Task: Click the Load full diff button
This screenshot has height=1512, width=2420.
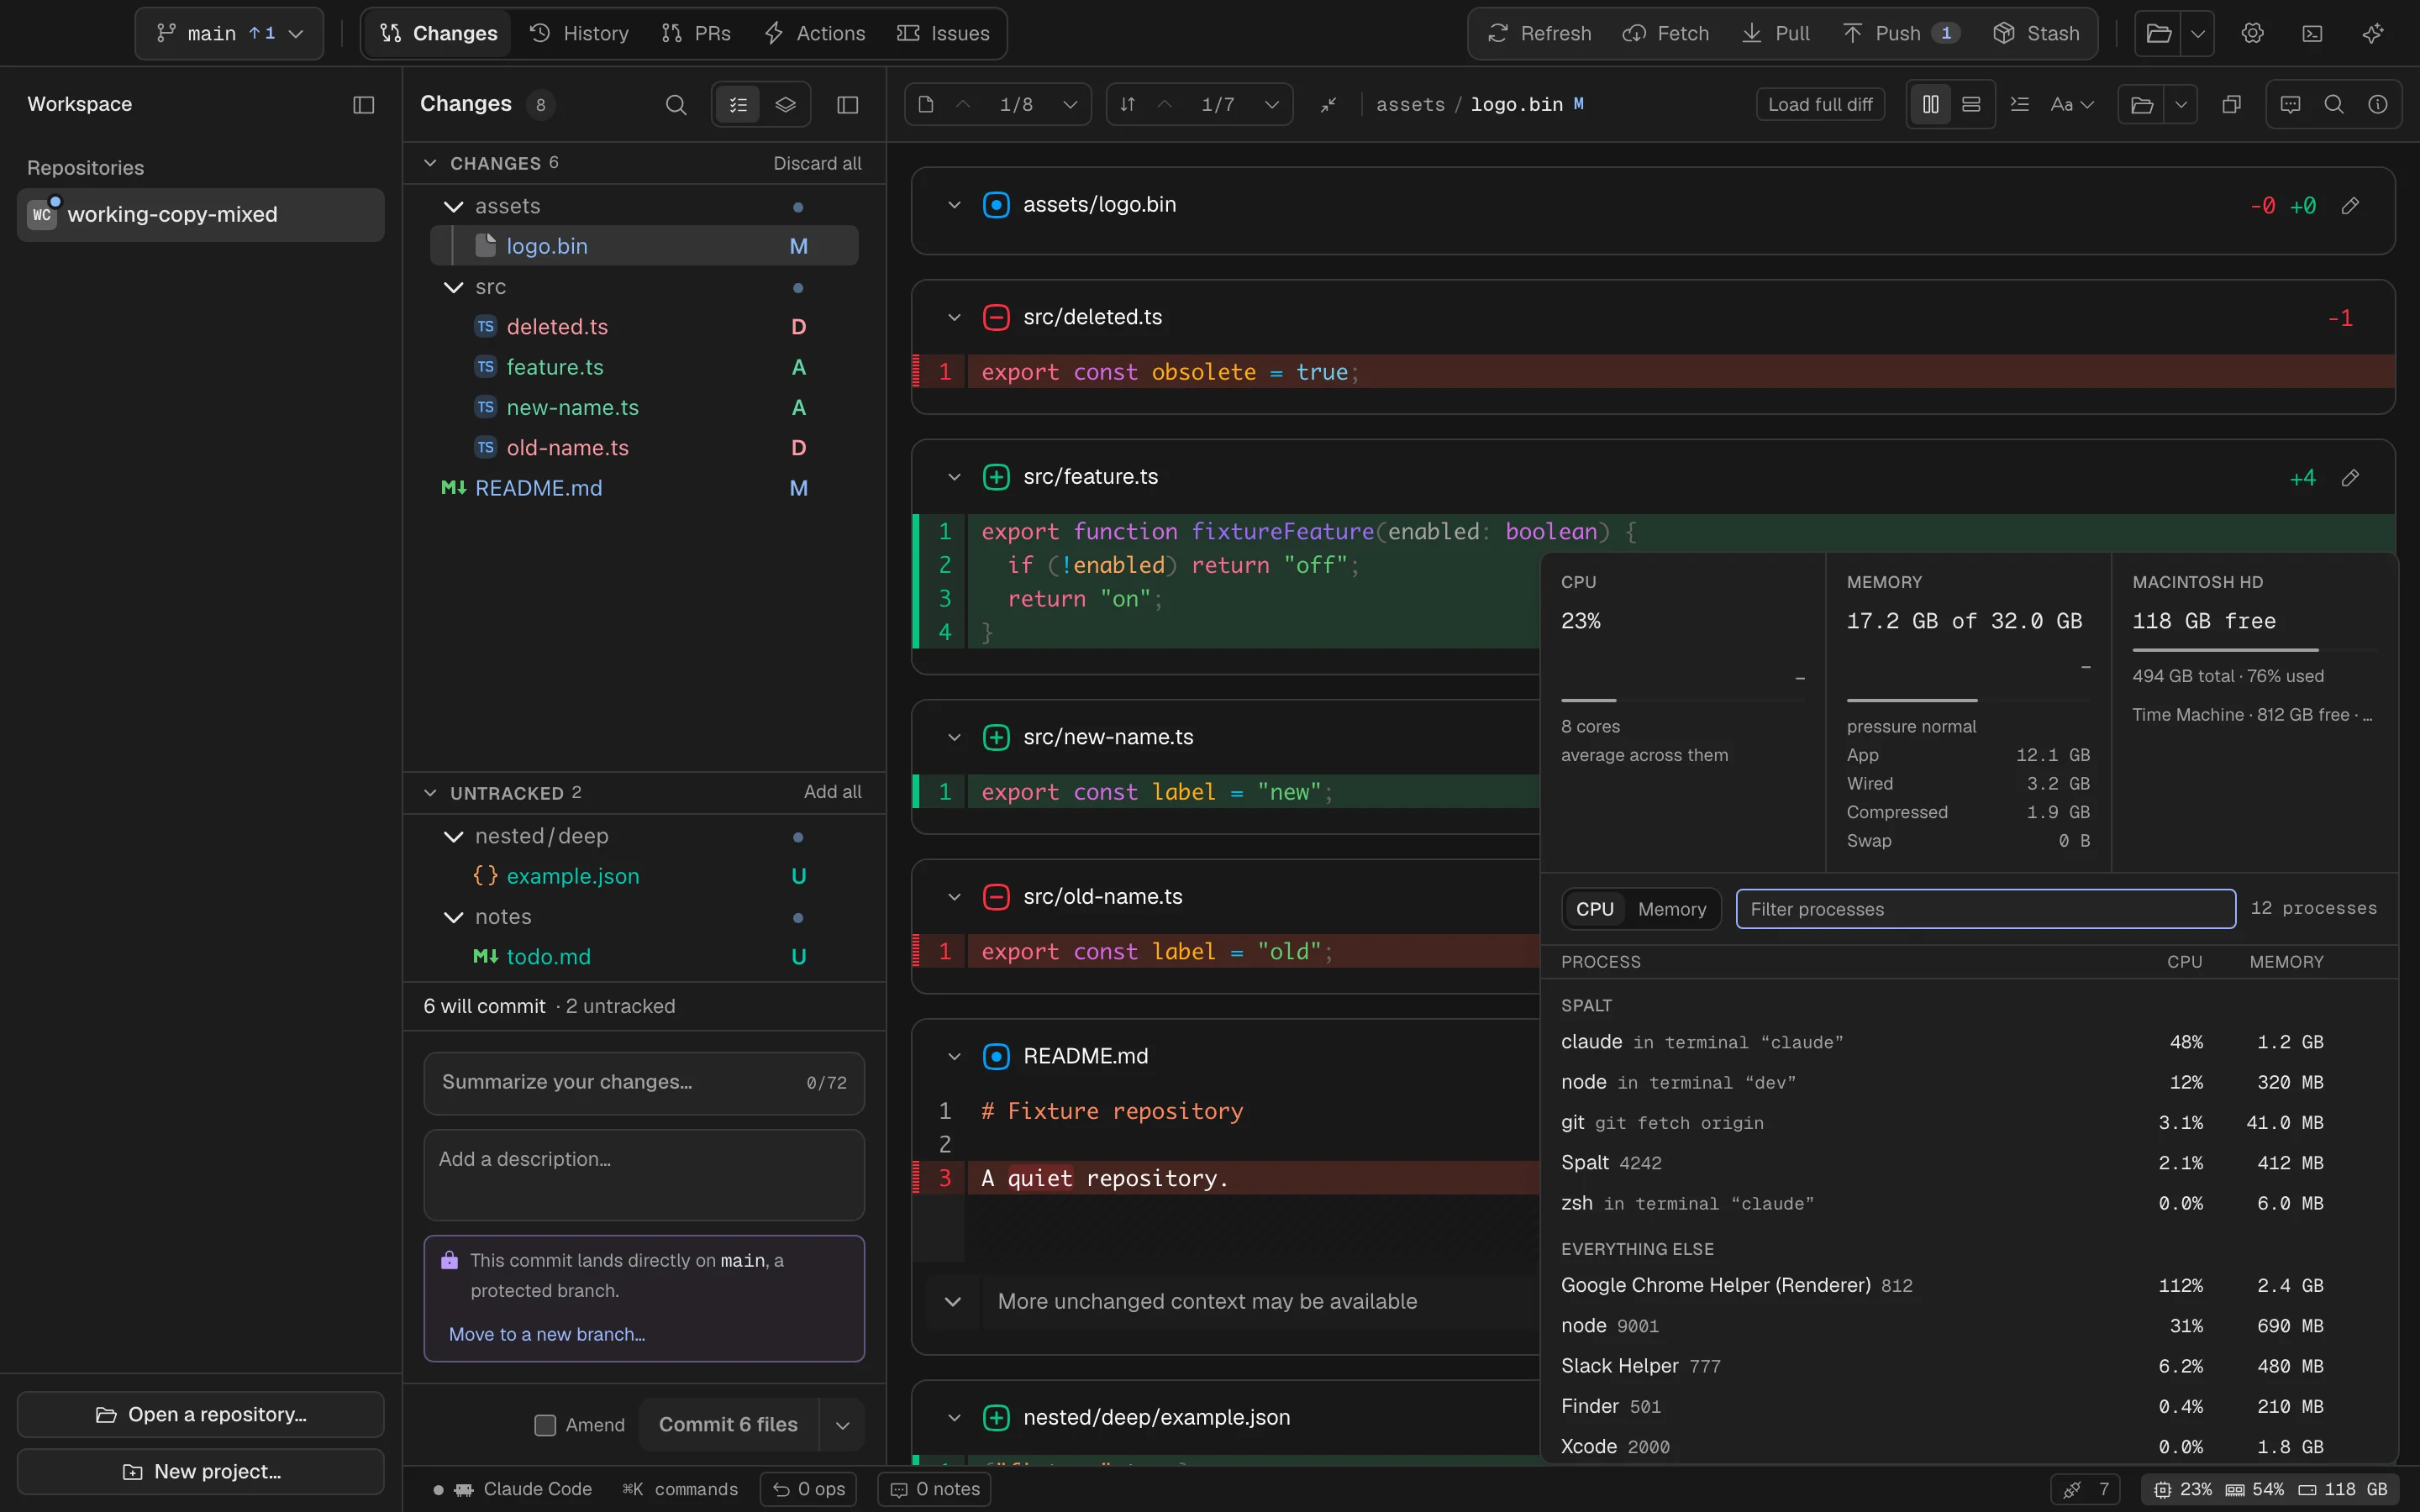Action: tap(1820, 105)
